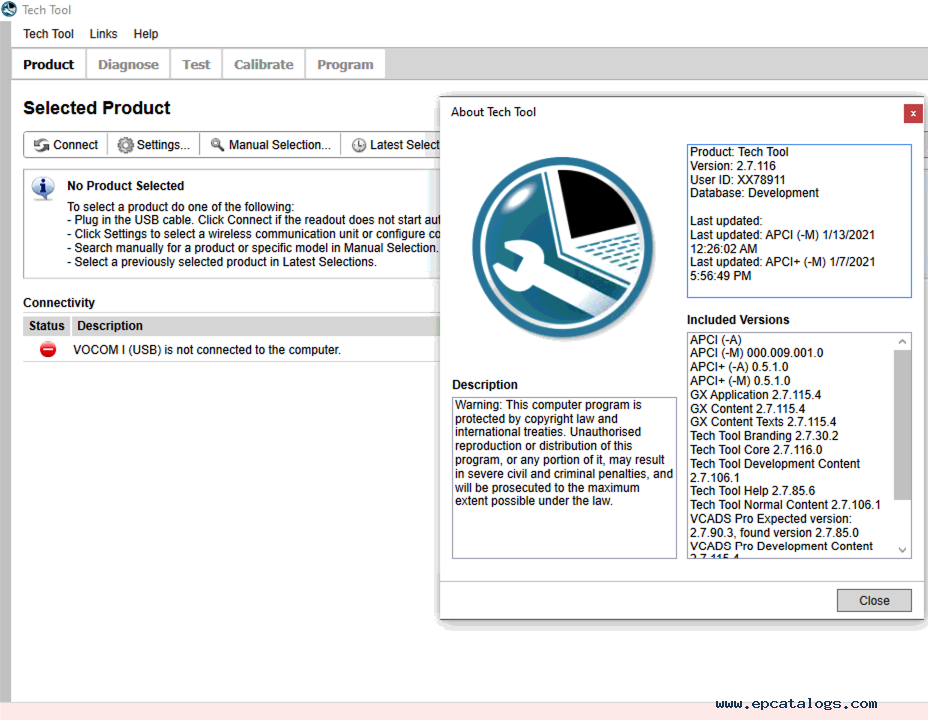This screenshot has height=720, width=928.
Task: Switch to the Calibrate tab
Action: pyautogui.click(x=263, y=64)
